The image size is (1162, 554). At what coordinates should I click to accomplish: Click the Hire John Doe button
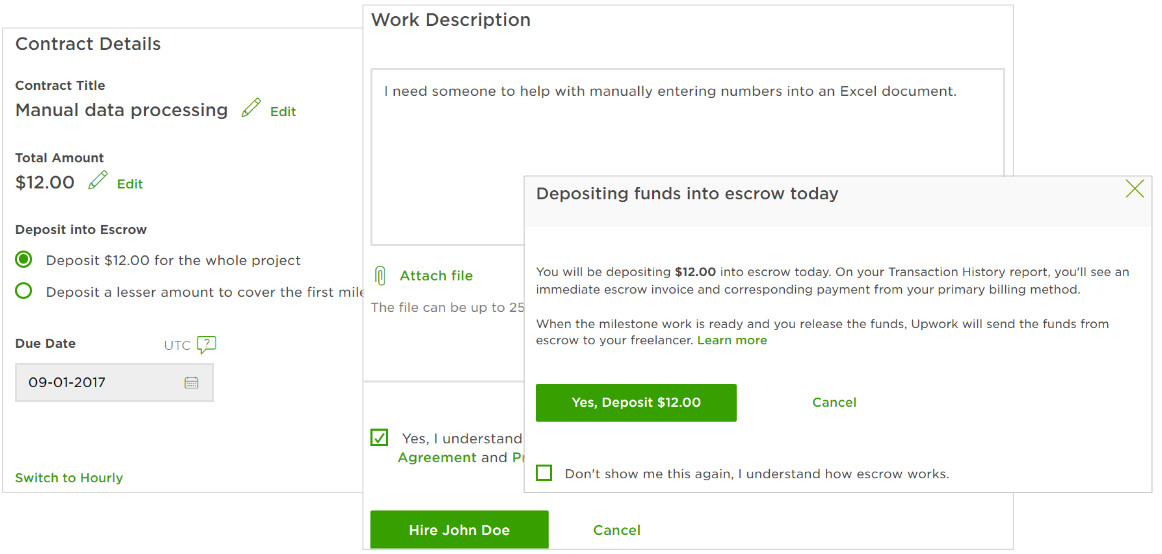(459, 530)
